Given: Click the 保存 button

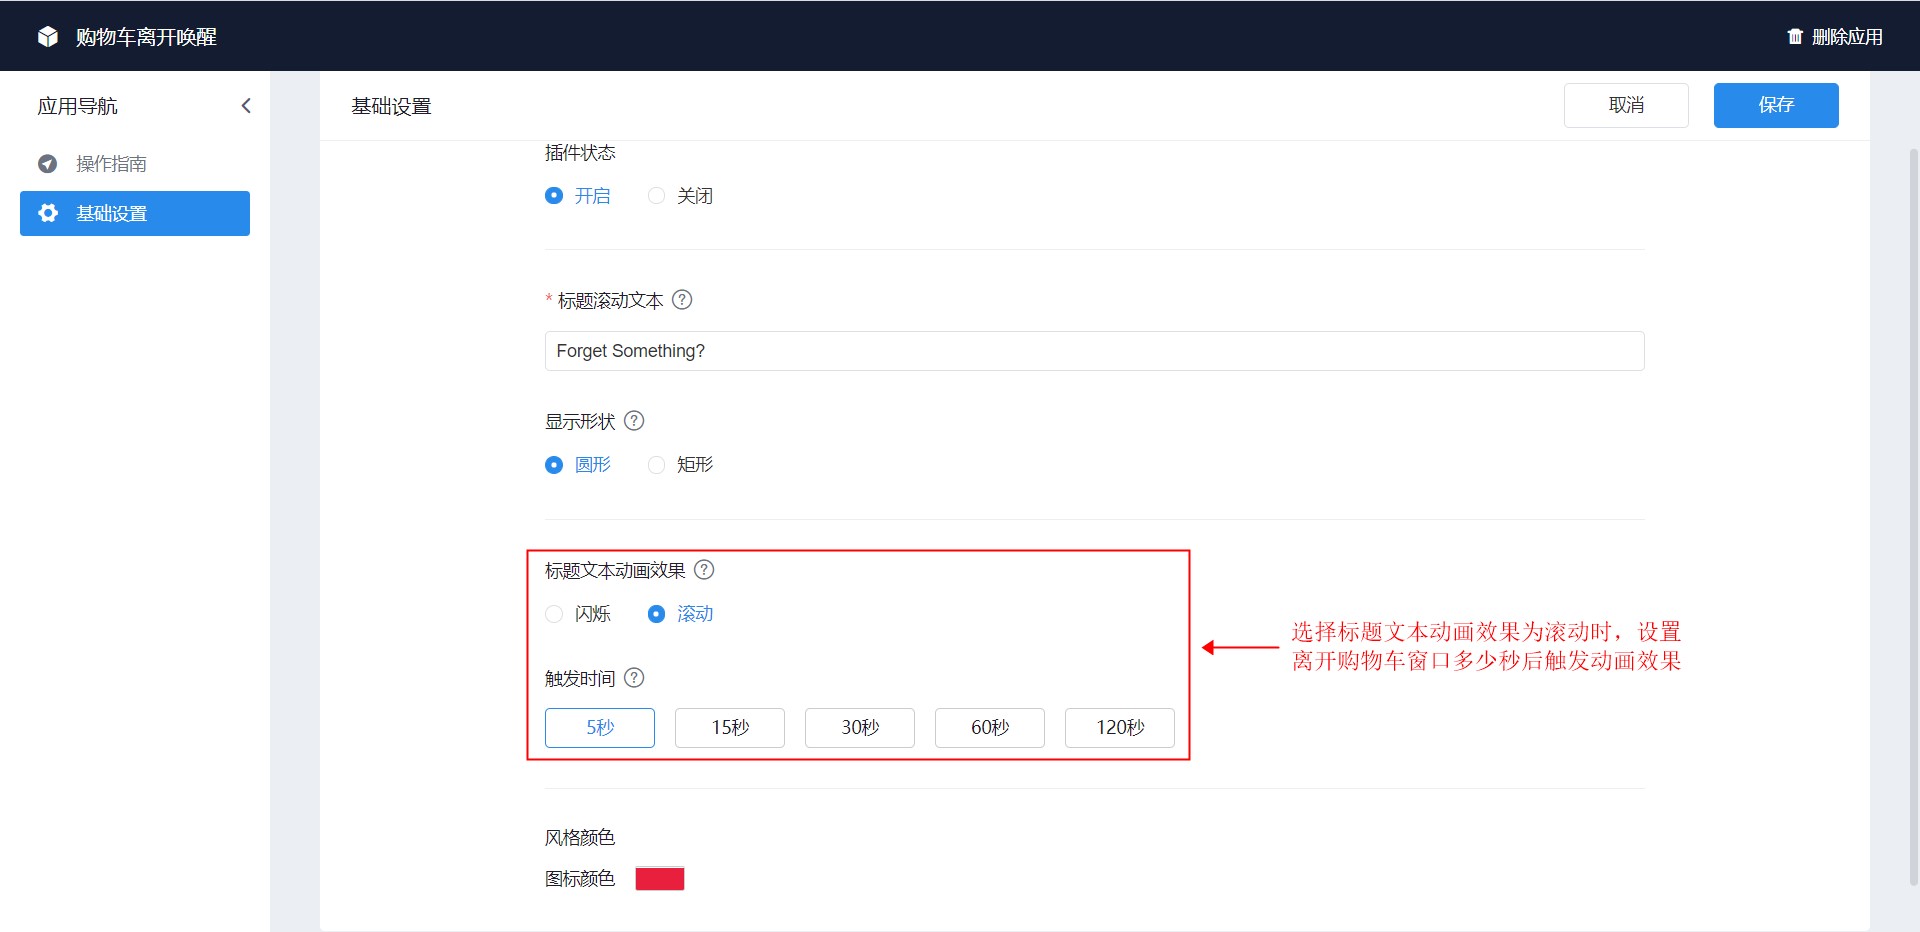Looking at the screenshot, I should [x=1776, y=105].
